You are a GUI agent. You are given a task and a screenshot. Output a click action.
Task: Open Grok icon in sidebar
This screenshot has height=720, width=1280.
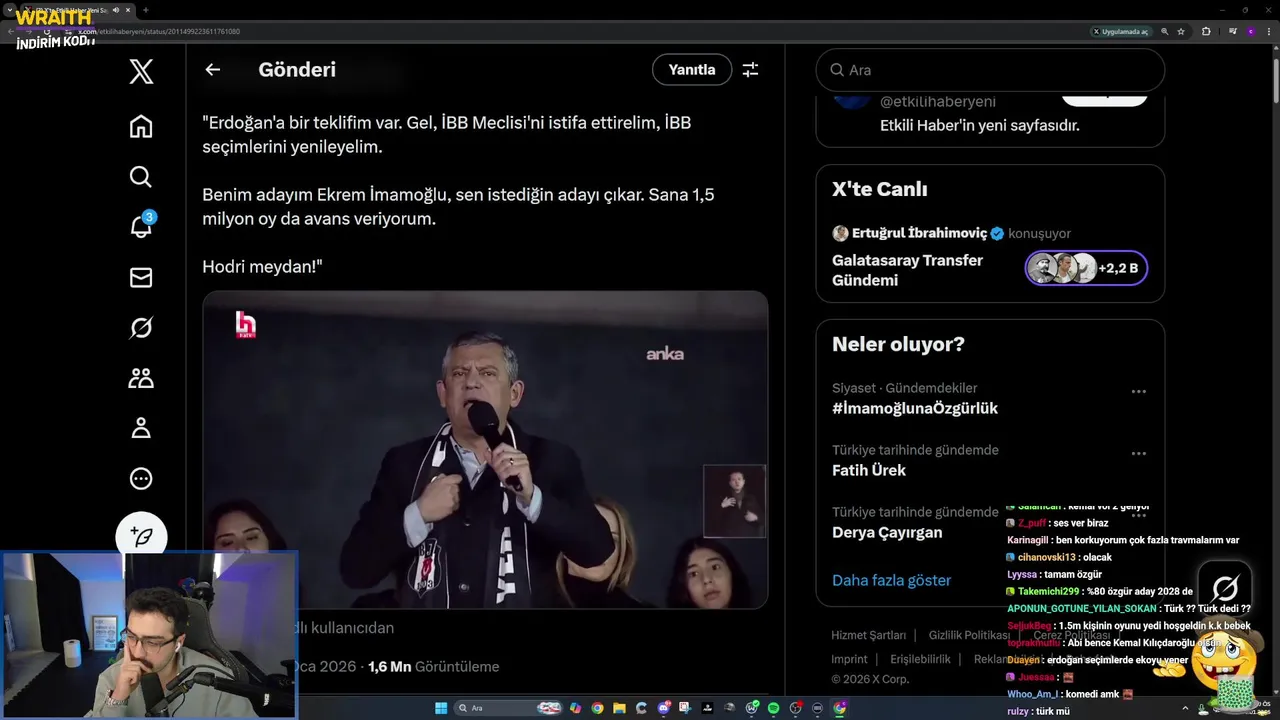(141, 328)
